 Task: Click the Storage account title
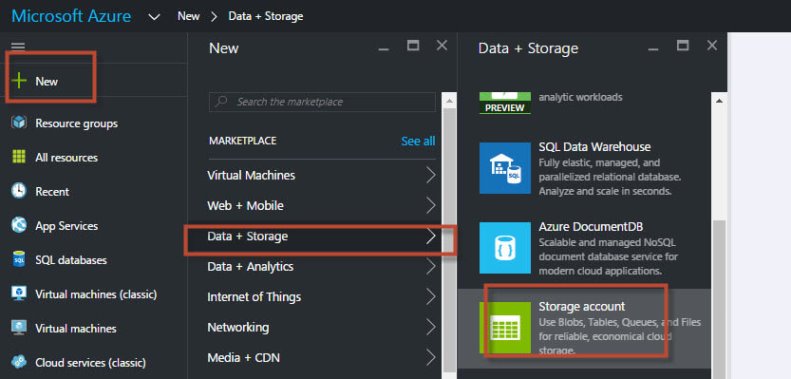[582, 306]
